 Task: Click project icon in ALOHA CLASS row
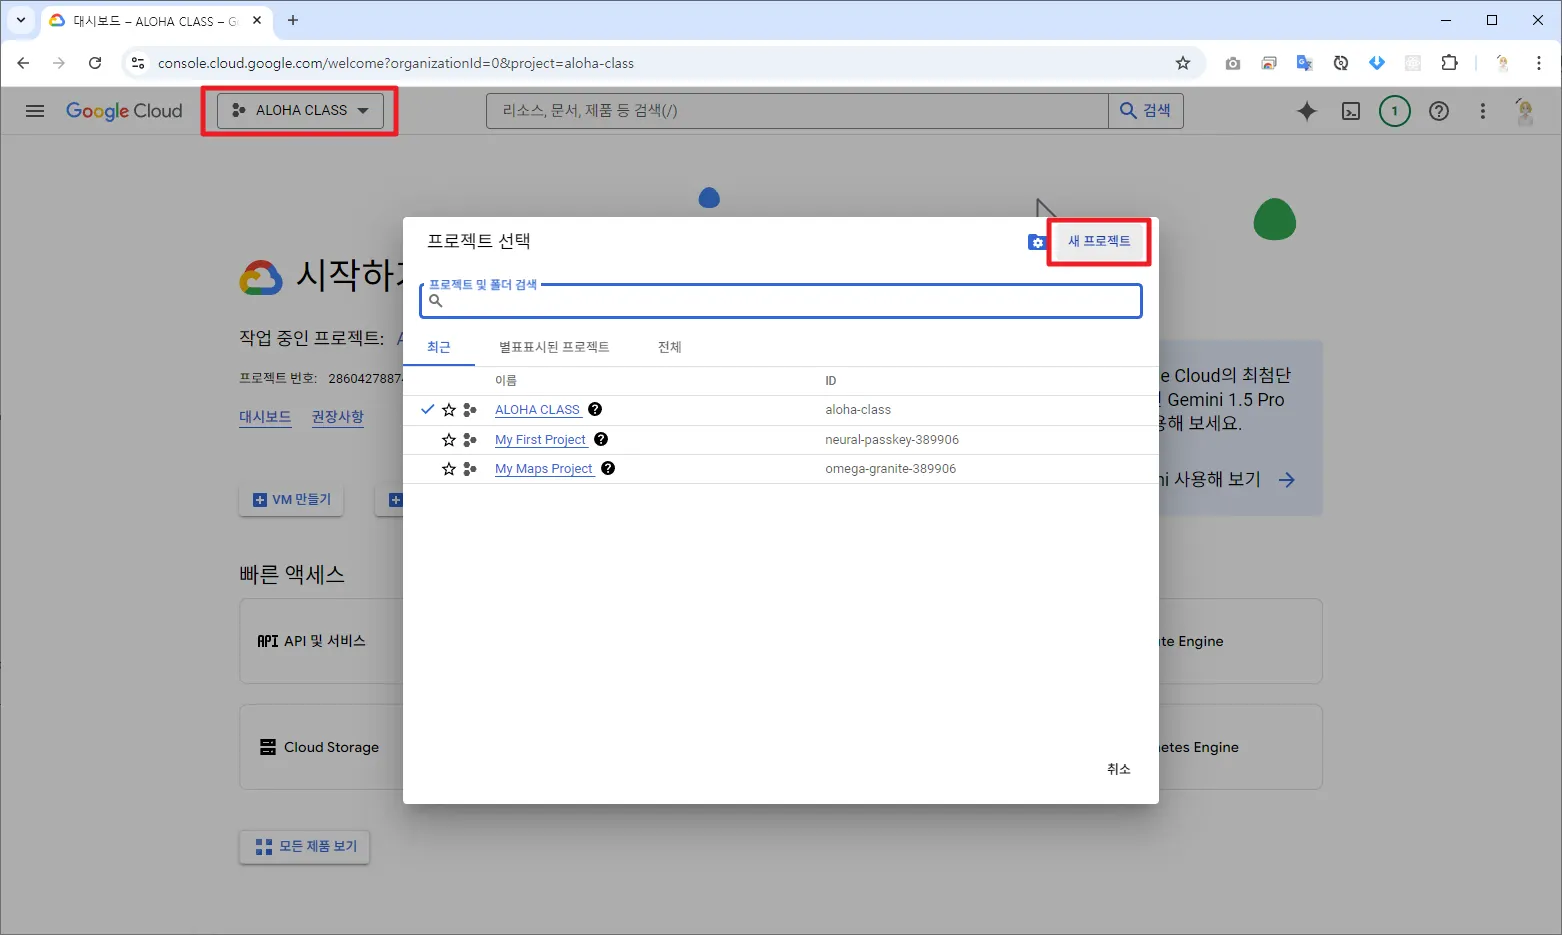coord(470,410)
